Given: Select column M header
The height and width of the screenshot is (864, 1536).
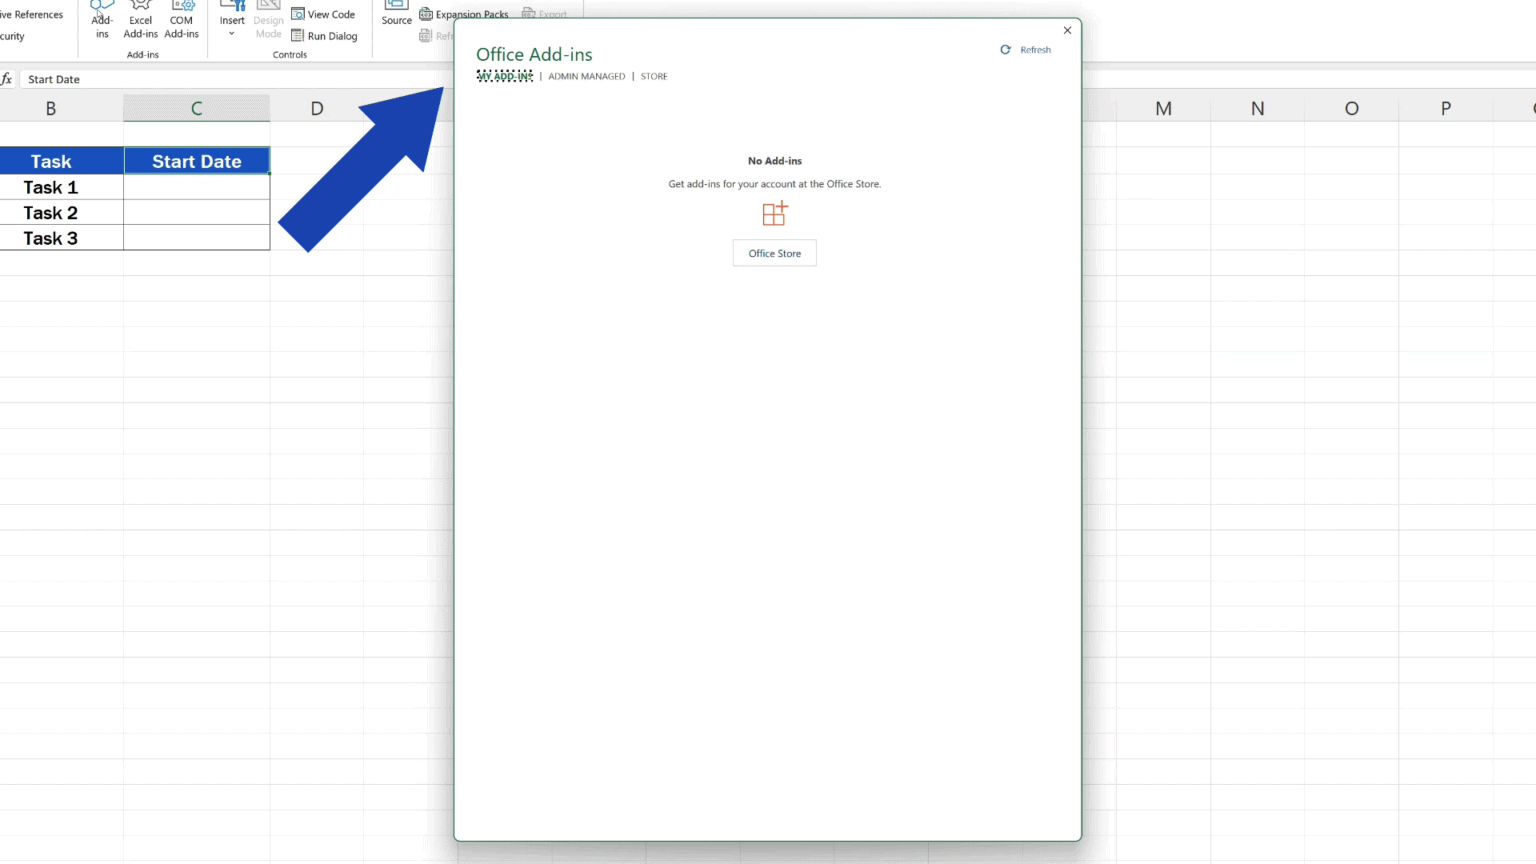Looking at the screenshot, I should (x=1163, y=108).
